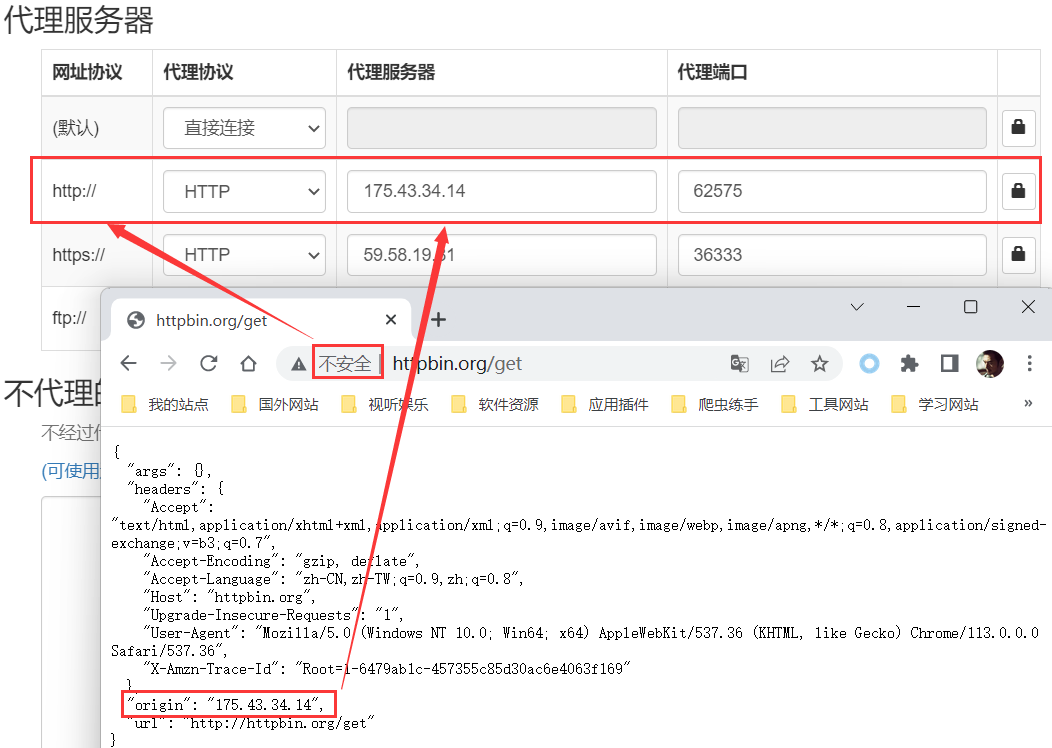Screen dimensions: 1052x748
Task: Share this page via share icon
Action: [780, 364]
